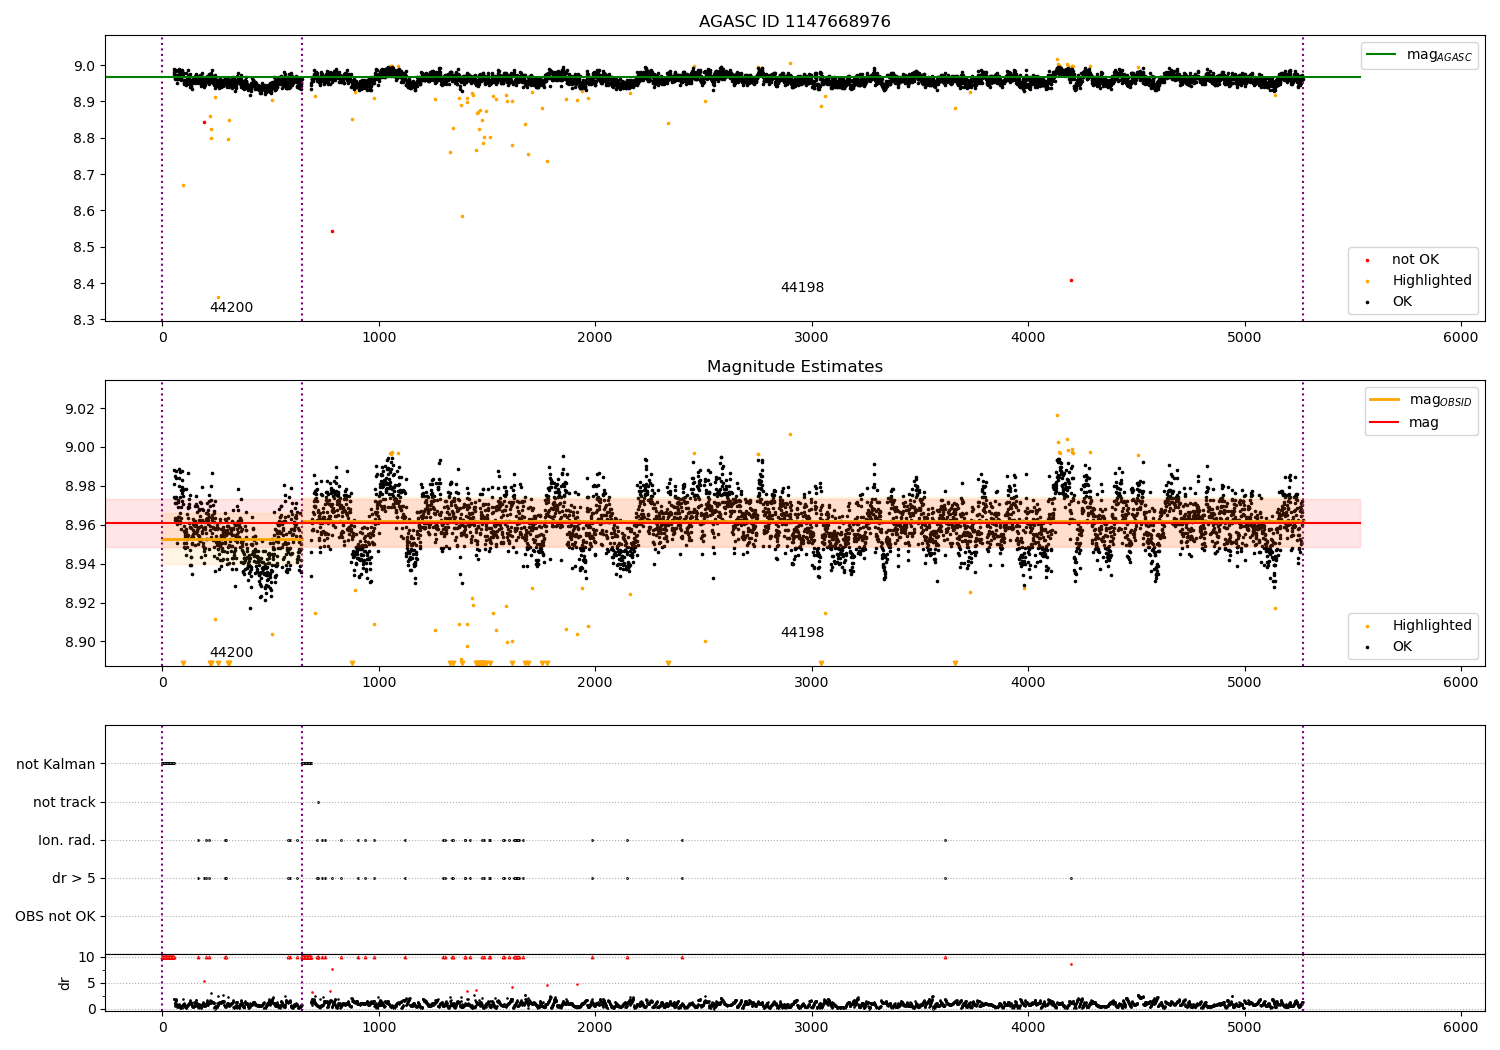Screen dimensions: 1500x1050
Task: Click the 8.5 y-tick label on top plot
Action: pyautogui.click(x=85, y=248)
